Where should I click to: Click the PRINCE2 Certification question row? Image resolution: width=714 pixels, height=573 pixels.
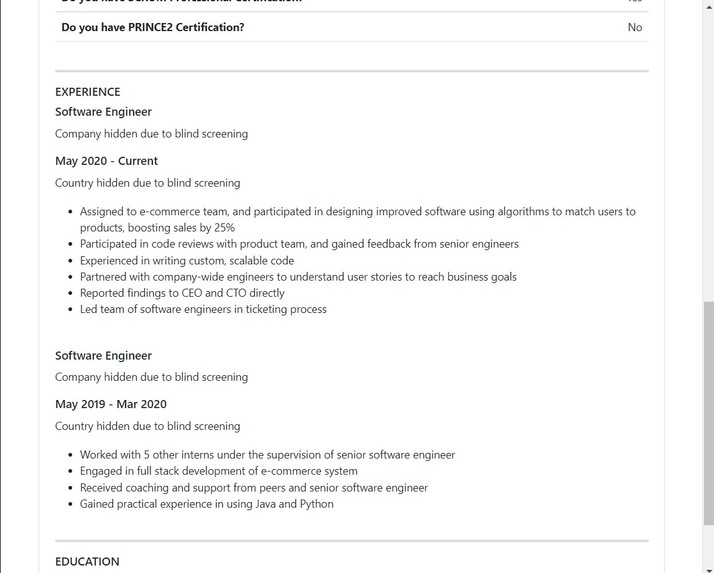coord(352,27)
